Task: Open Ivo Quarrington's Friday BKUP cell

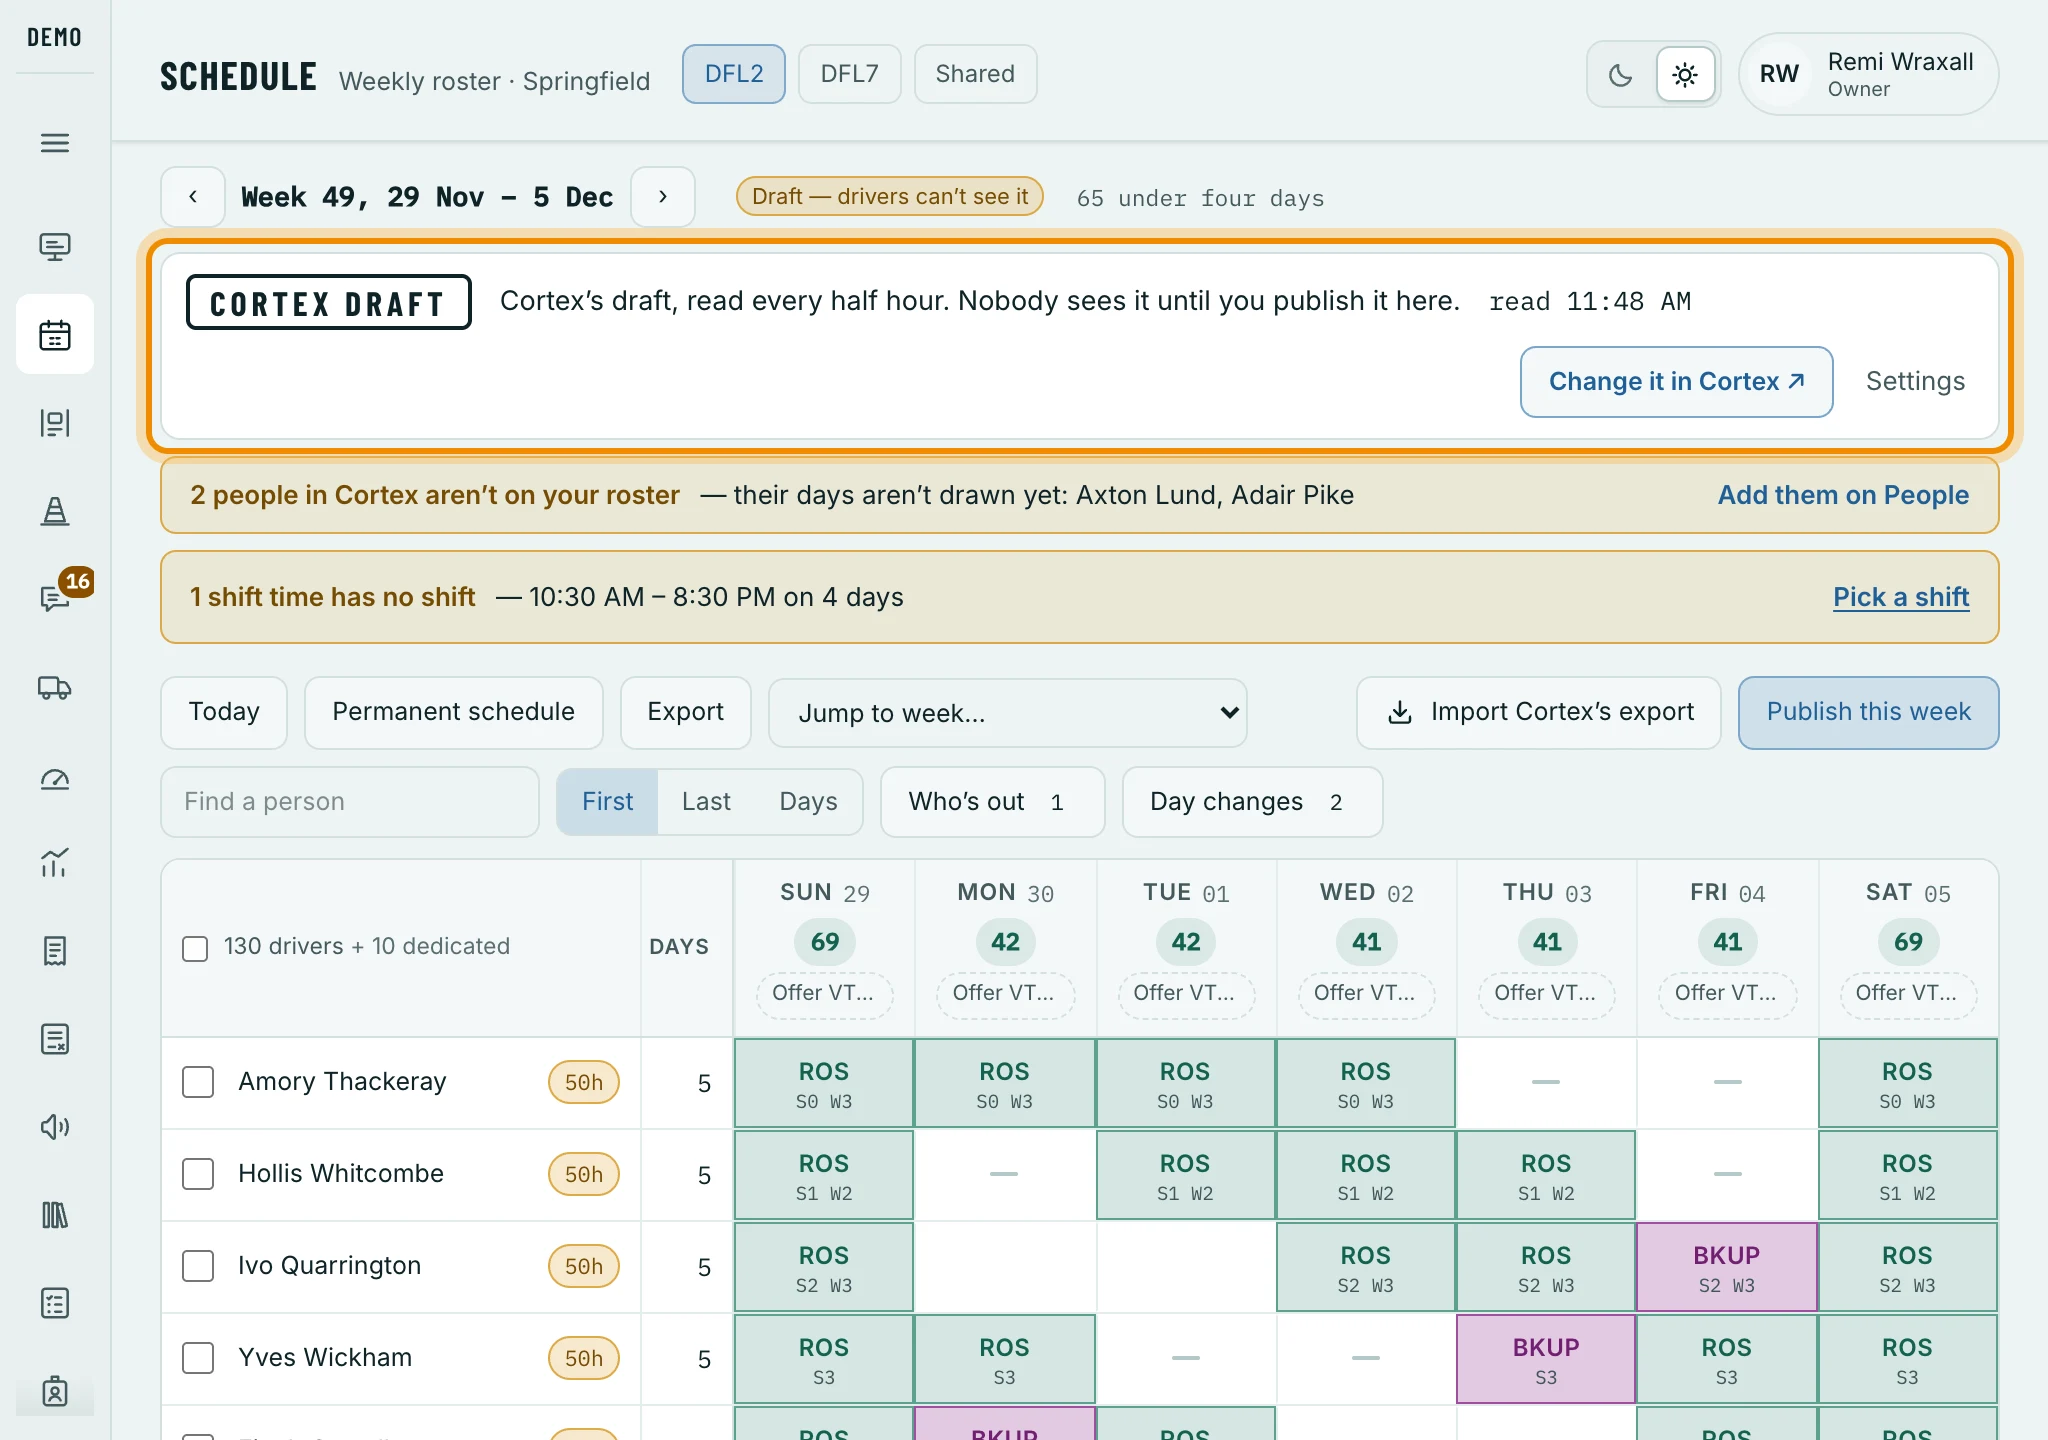Action: click(x=1727, y=1267)
